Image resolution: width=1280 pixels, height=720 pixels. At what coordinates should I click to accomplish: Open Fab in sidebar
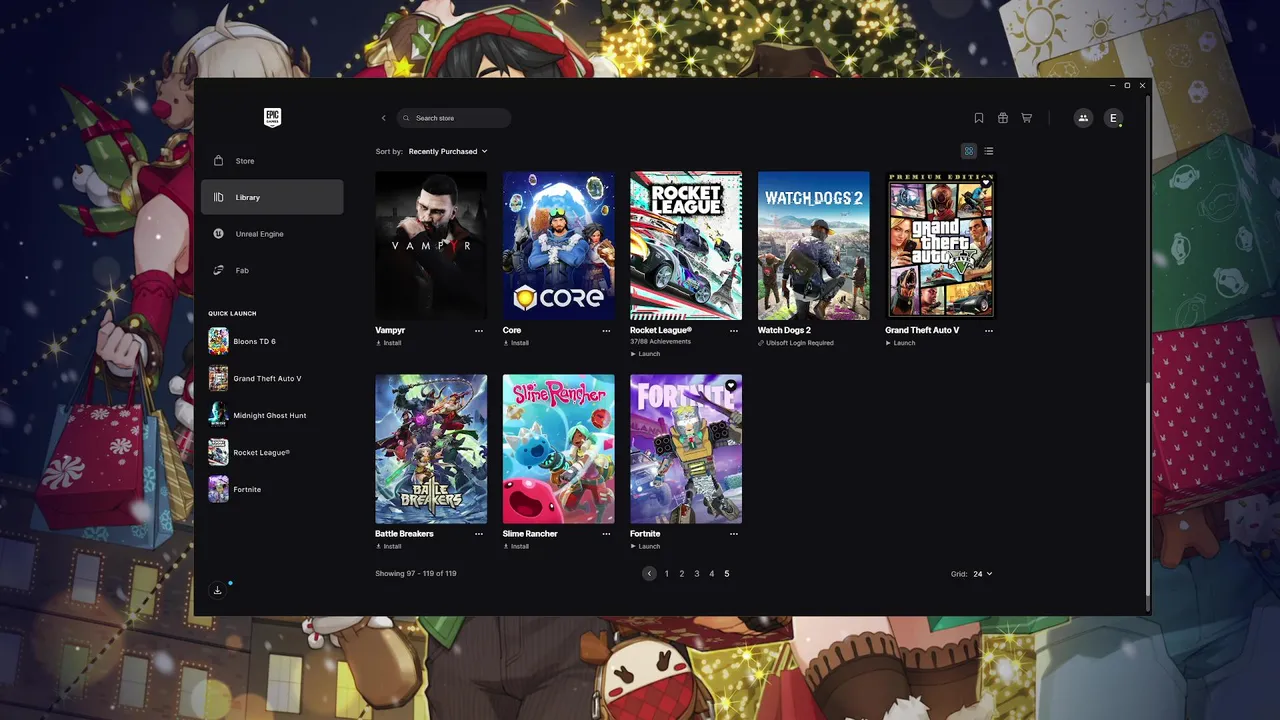tap(272, 270)
